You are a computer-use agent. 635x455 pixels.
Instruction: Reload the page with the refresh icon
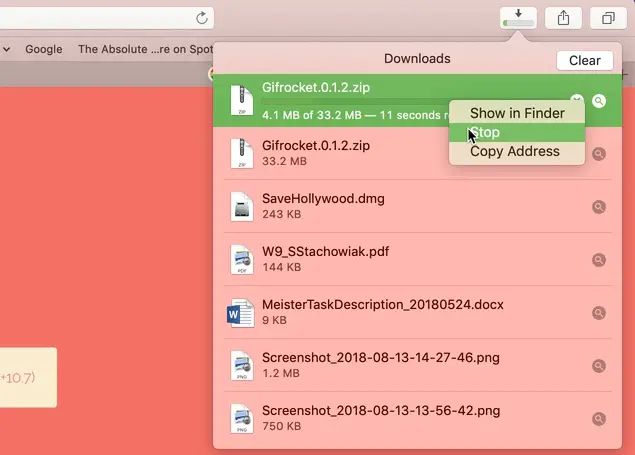click(202, 18)
